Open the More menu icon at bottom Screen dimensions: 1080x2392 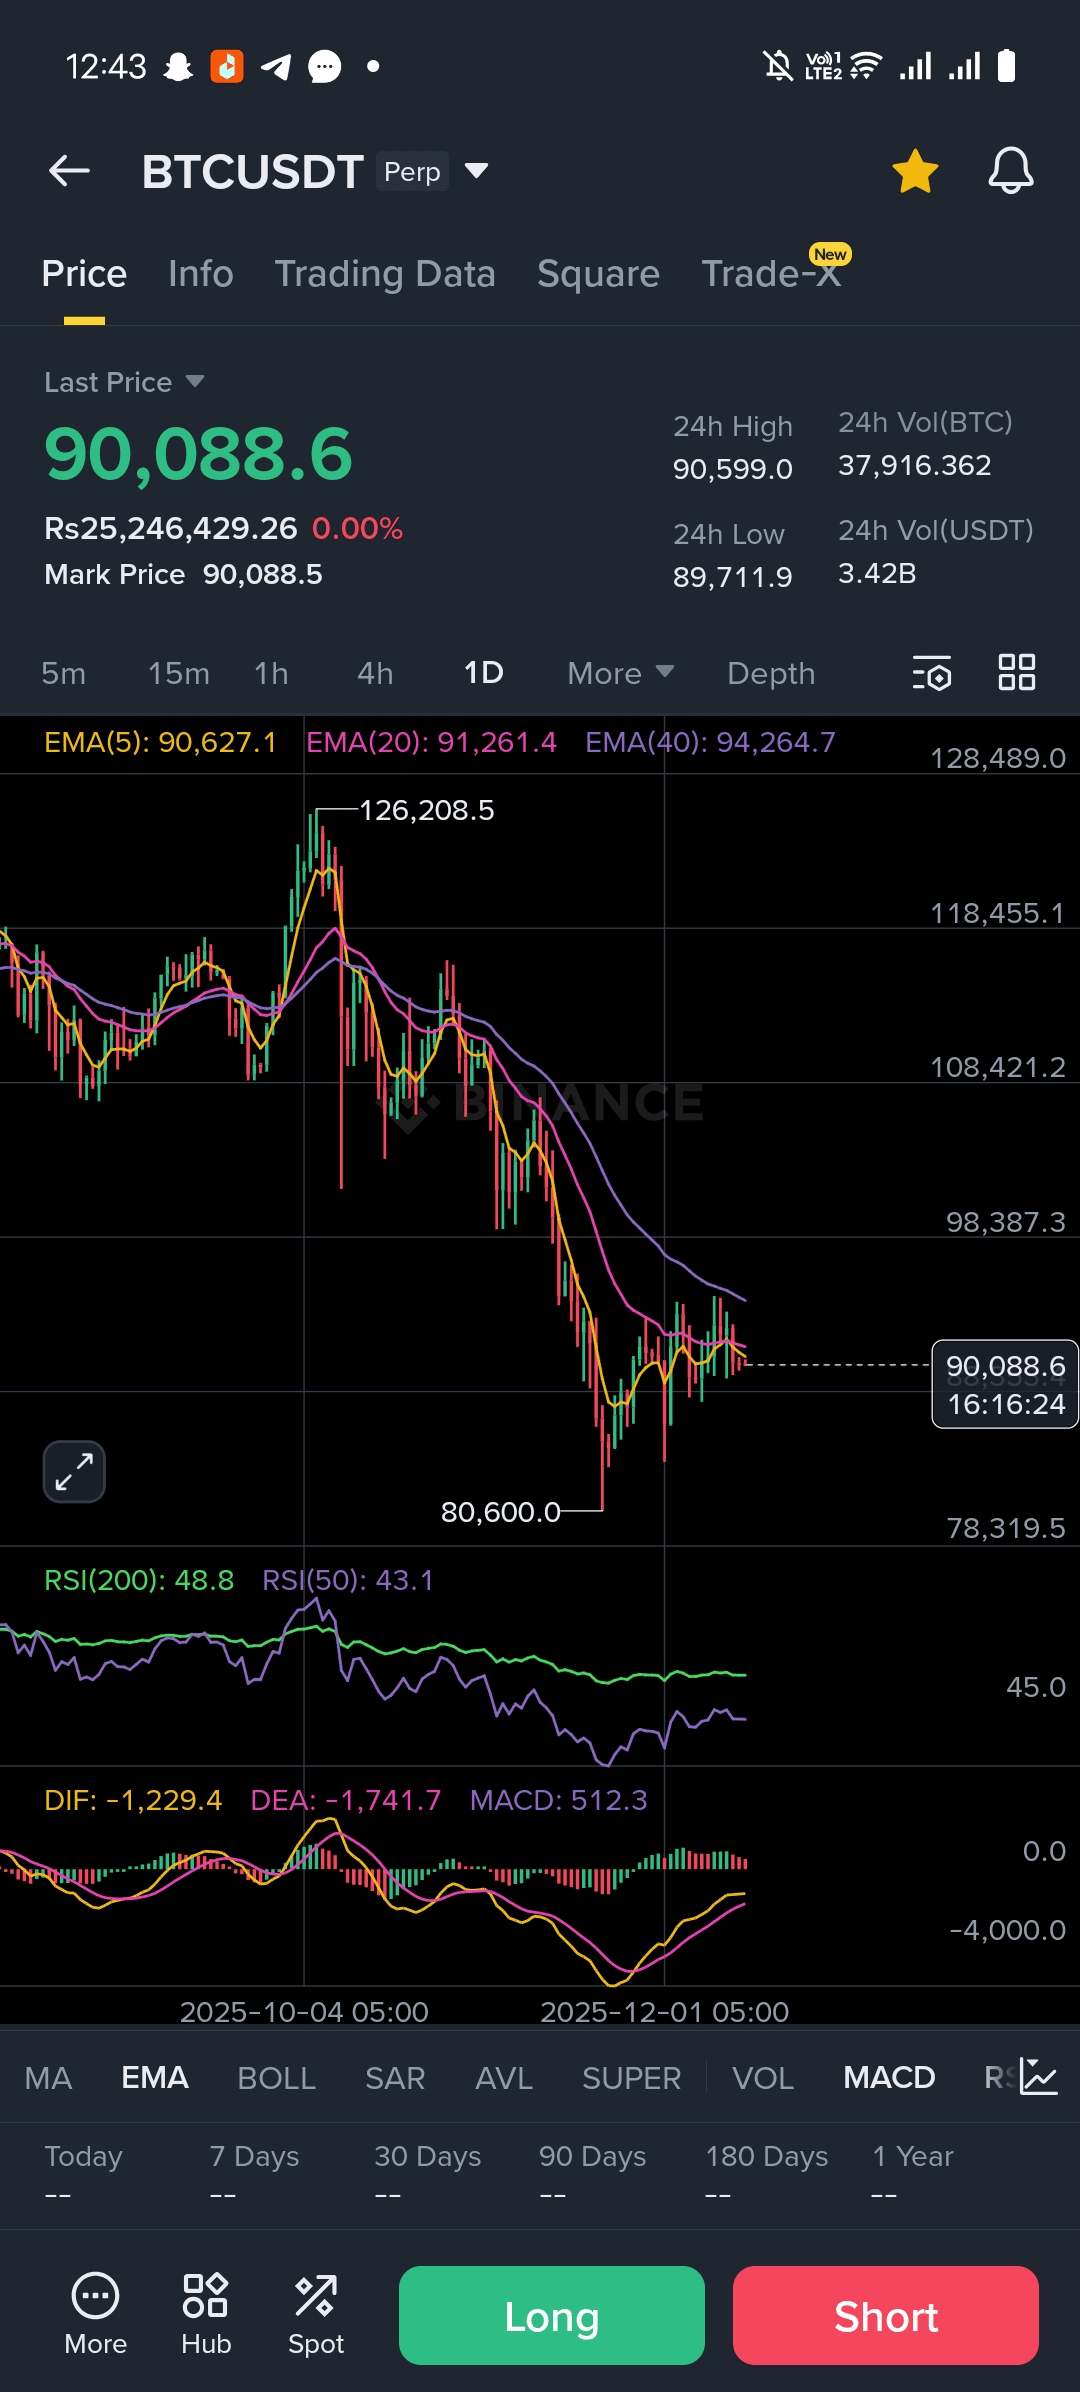[96, 2314]
